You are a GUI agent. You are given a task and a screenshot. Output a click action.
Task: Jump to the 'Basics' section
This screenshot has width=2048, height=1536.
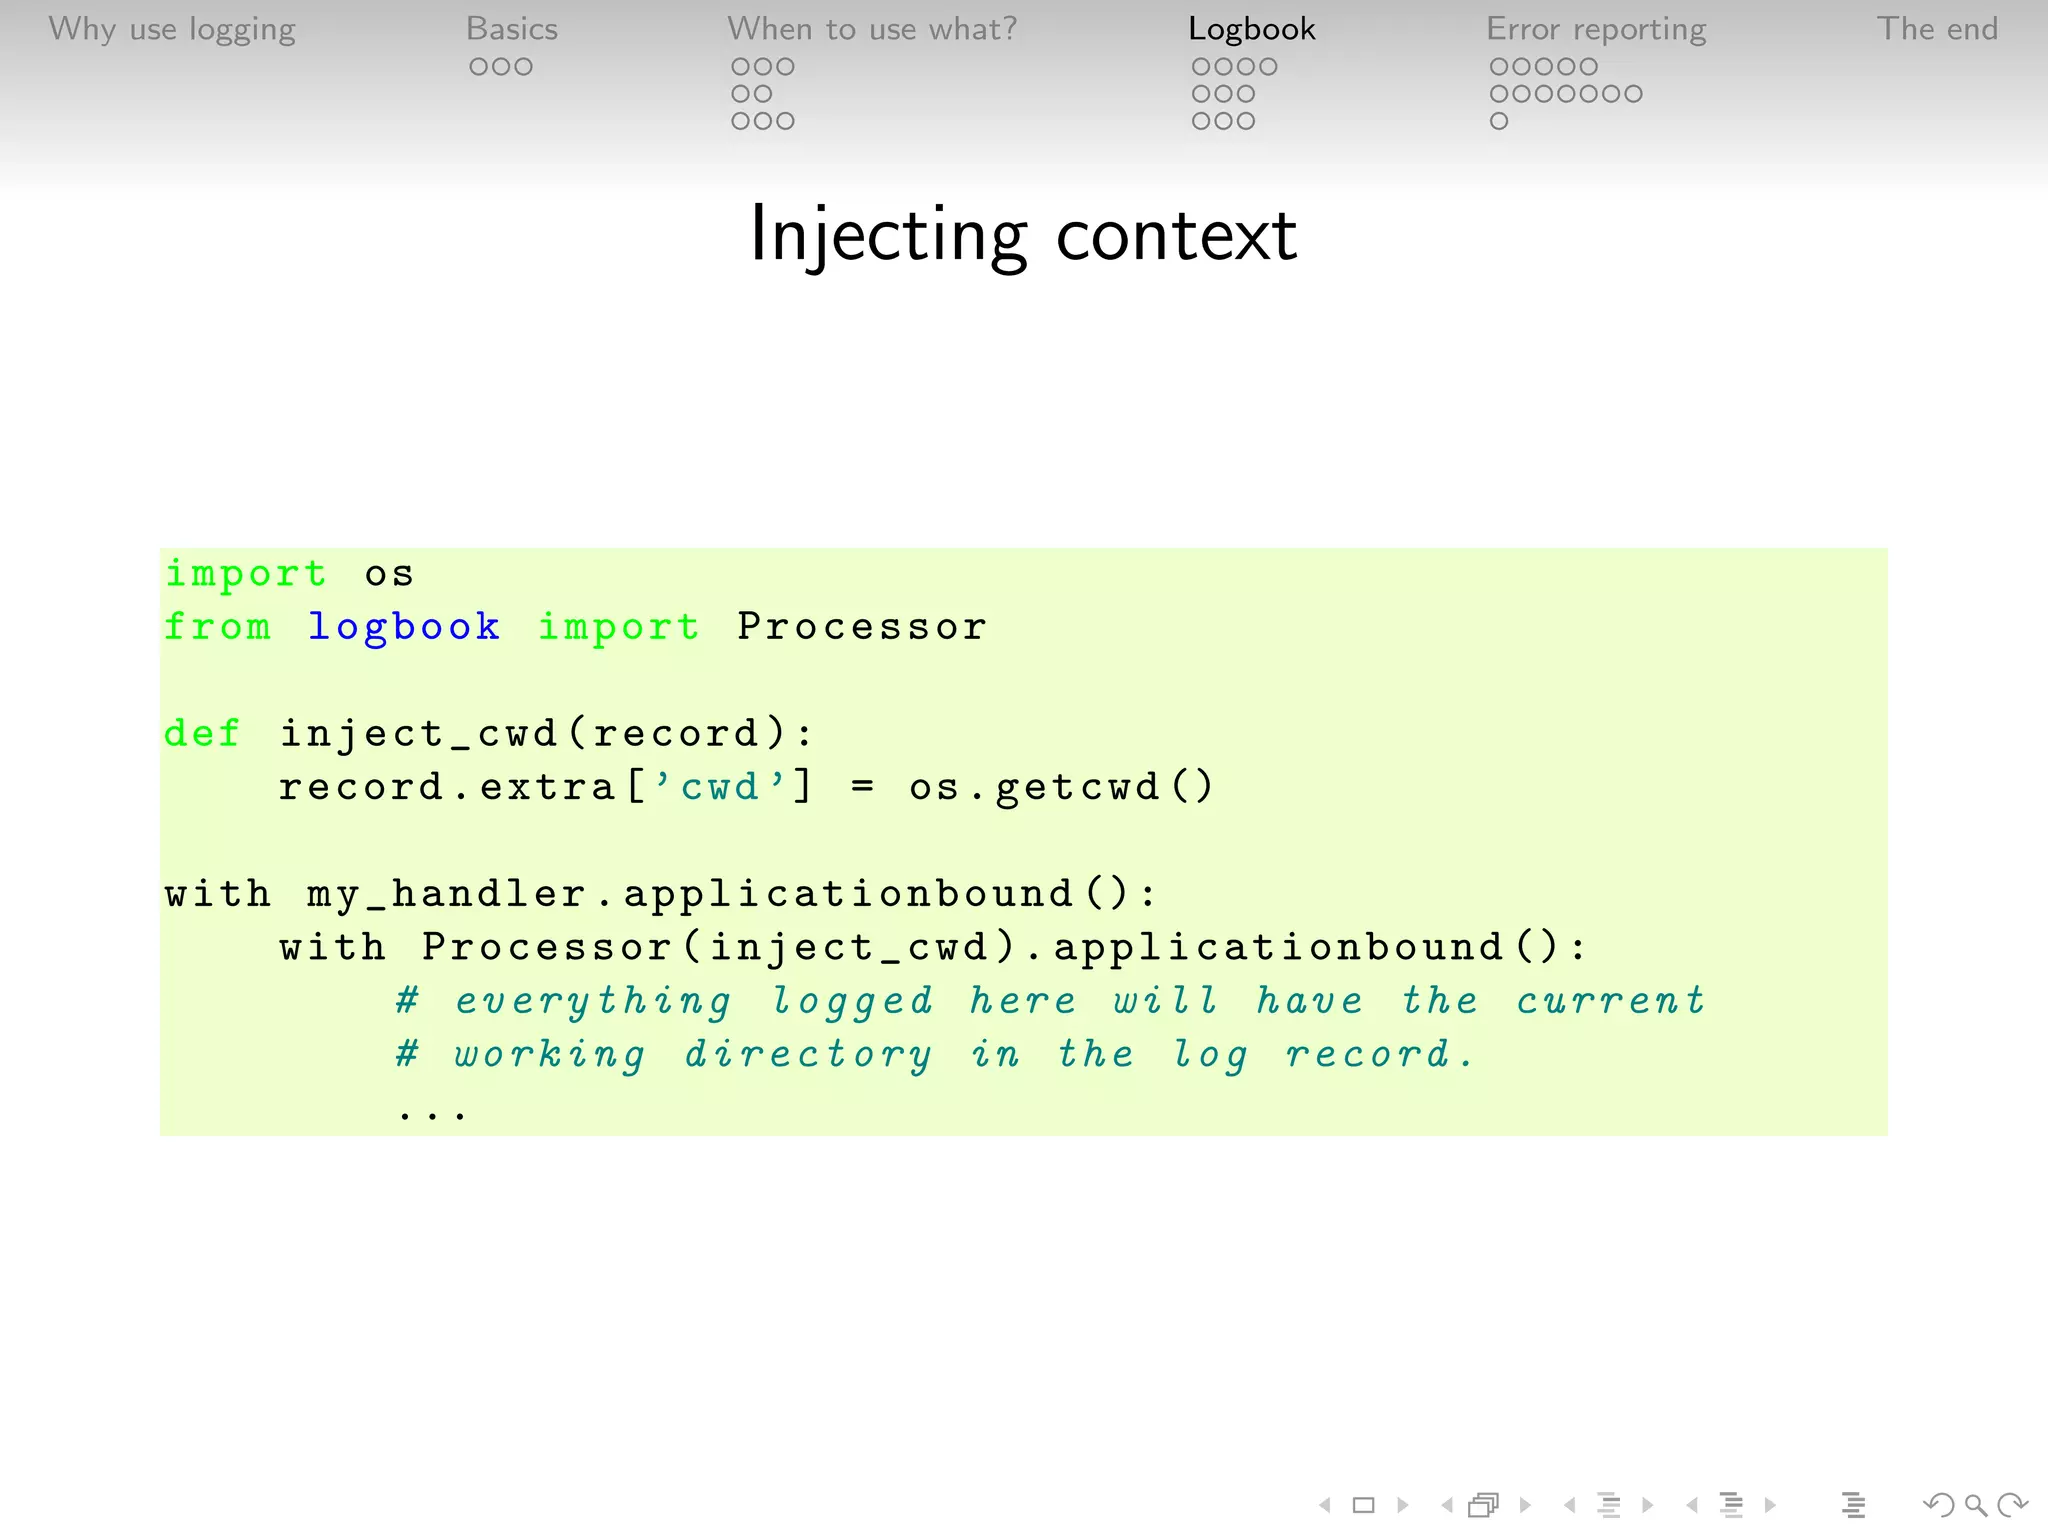click(x=512, y=29)
